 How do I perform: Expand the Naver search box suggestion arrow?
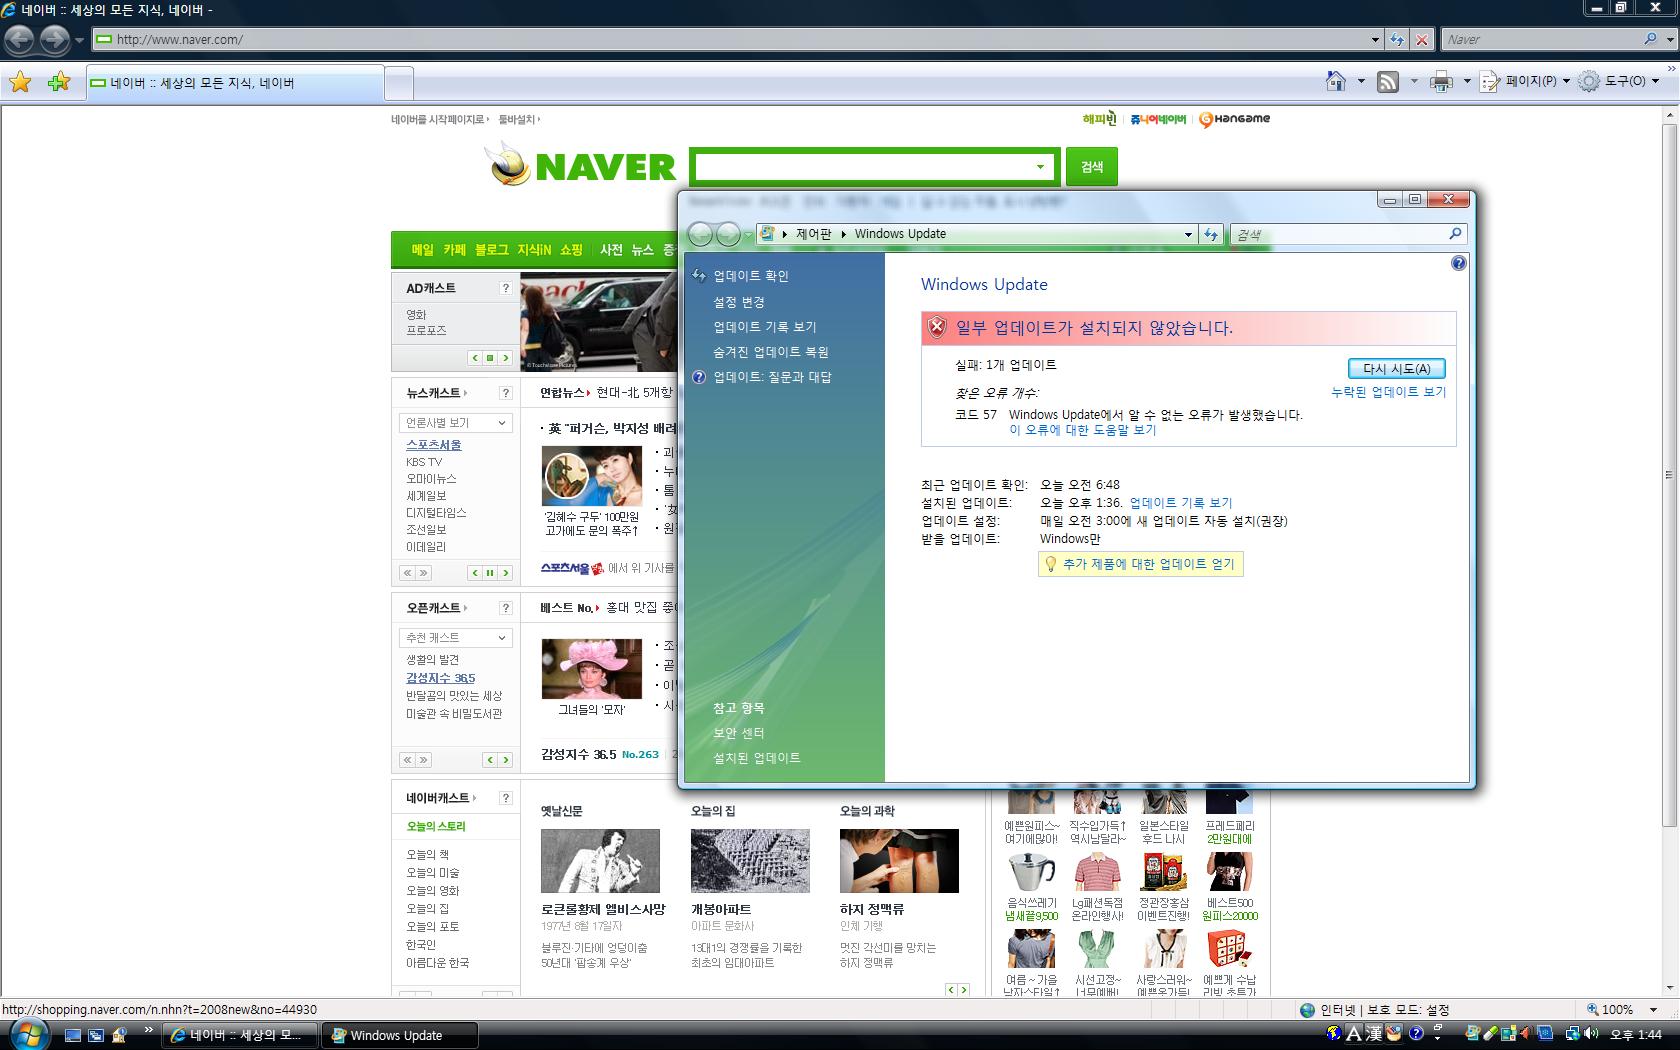click(x=1040, y=167)
